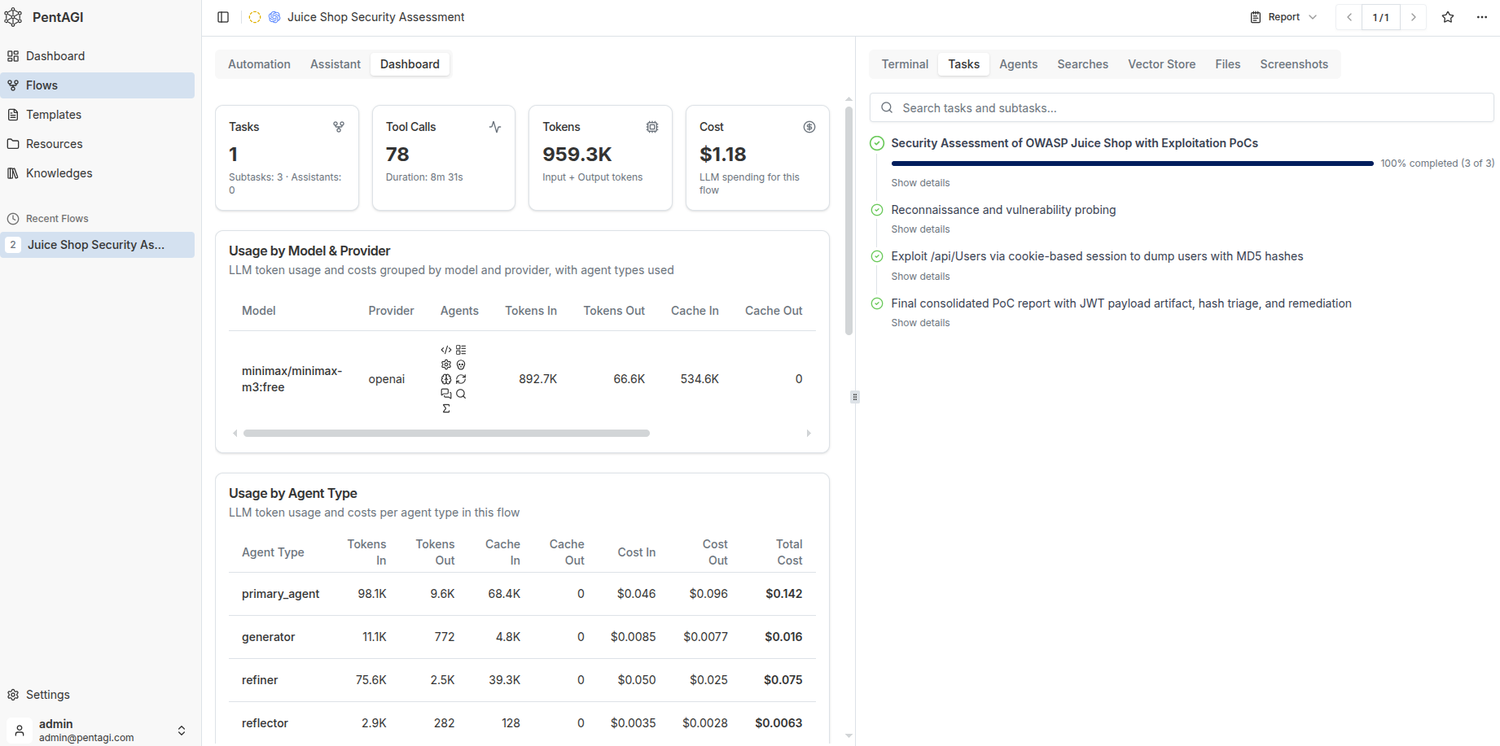The image size is (1500, 746).
Task: Click the Tool Calls activity icon
Action: (495, 127)
